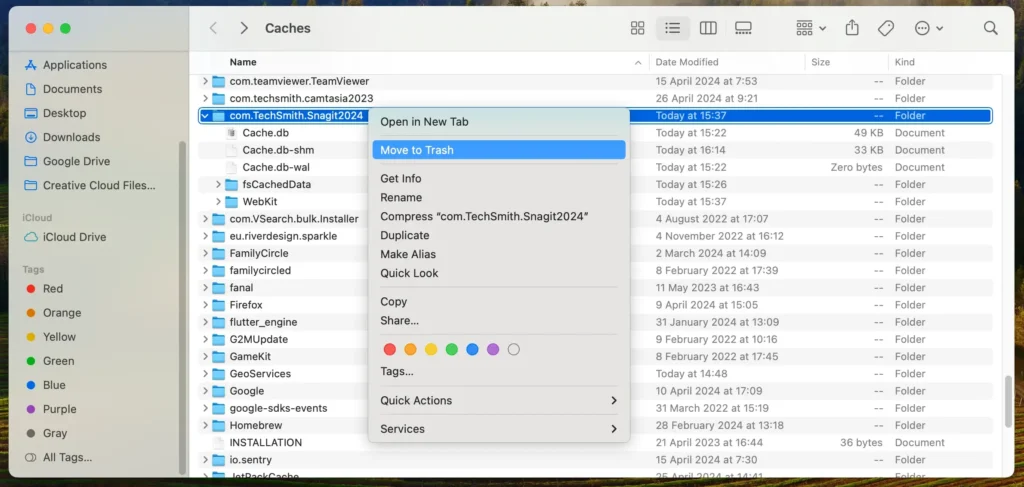Choose Open in New Tab
The width and height of the screenshot is (1024, 487).
pyautogui.click(x=499, y=121)
